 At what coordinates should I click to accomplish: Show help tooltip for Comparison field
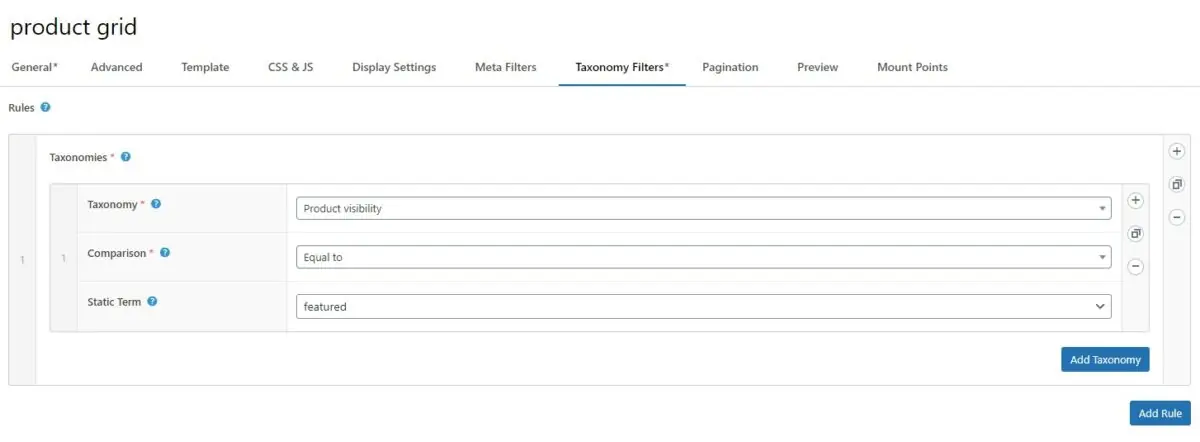pos(165,253)
